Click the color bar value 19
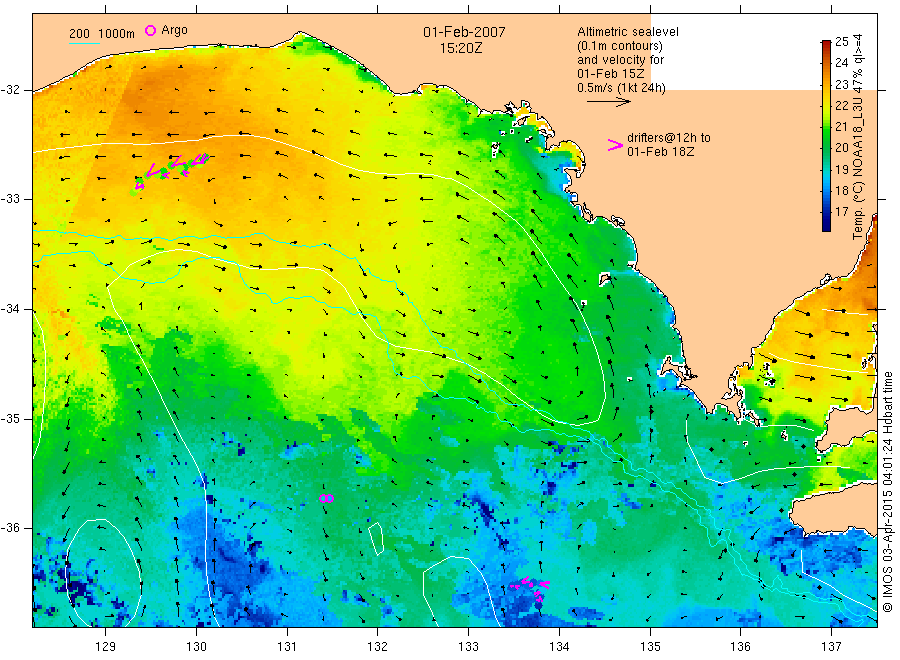The width and height of the screenshot is (900, 660). click(x=841, y=169)
